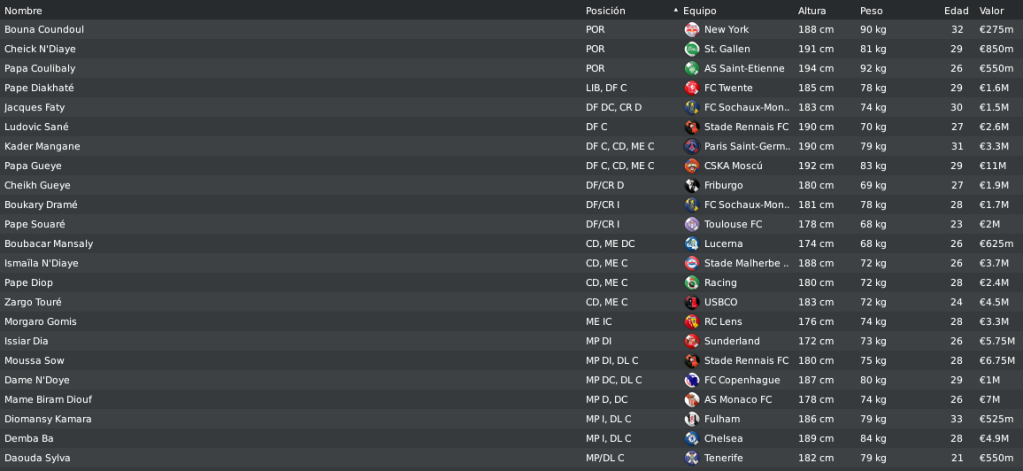Click the Fulham club badge icon
Viewport: 1023px width, 471px height.
point(692,419)
